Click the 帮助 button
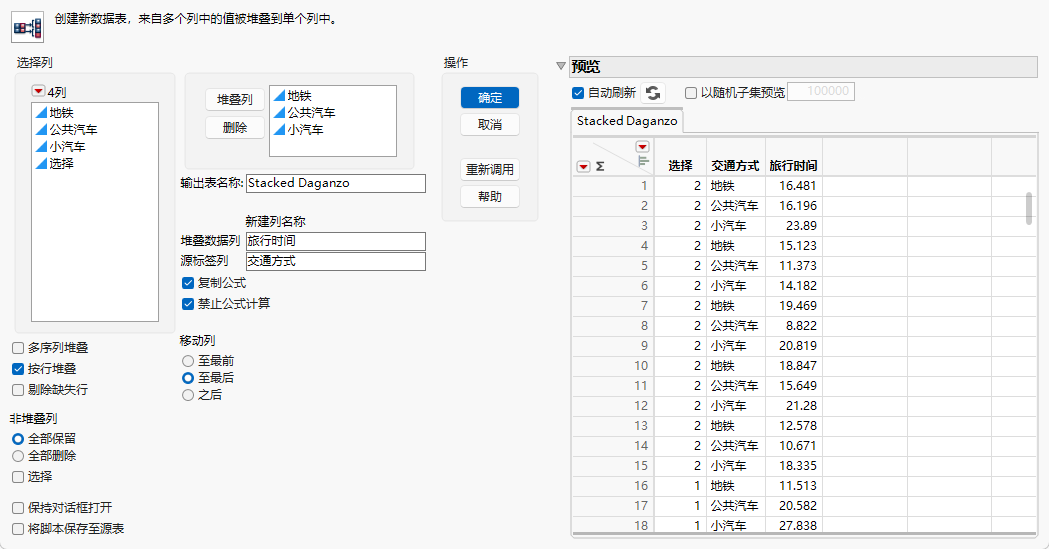Screen dimensions: 1049x549 pyautogui.click(x=490, y=197)
